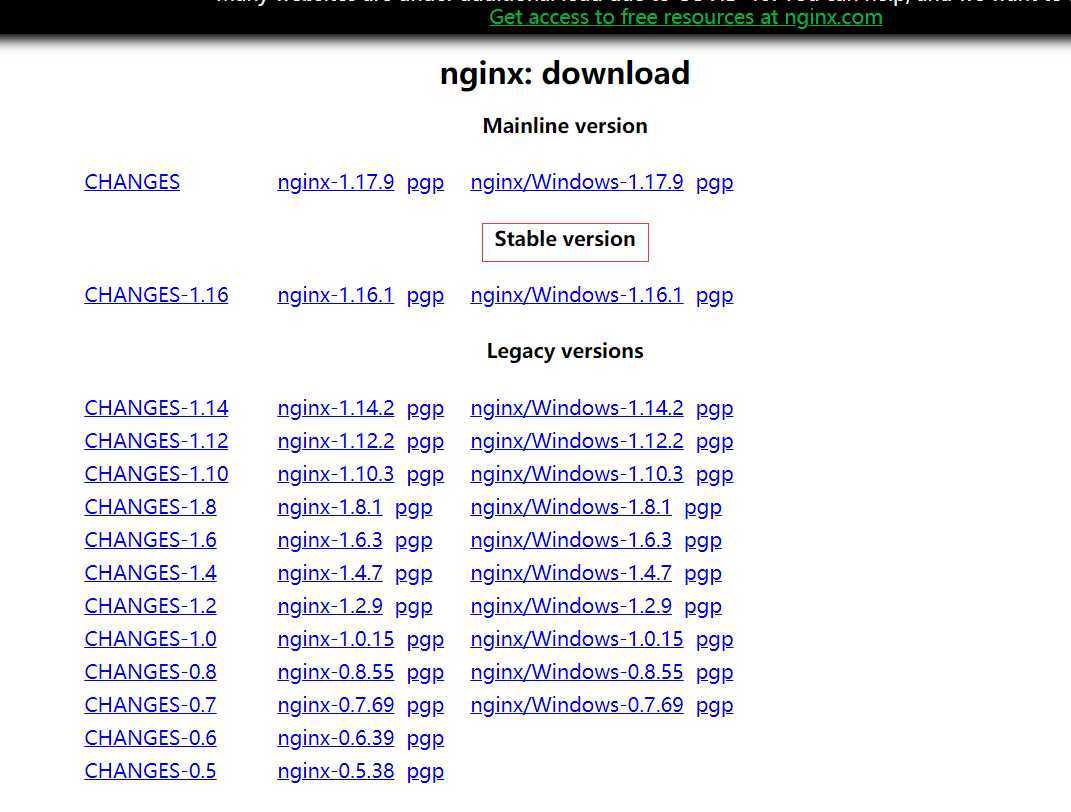Download the nginx/Windows-0.7.69 build
1071x812 pixels.
pyautogui.click(x=576, y=704)
